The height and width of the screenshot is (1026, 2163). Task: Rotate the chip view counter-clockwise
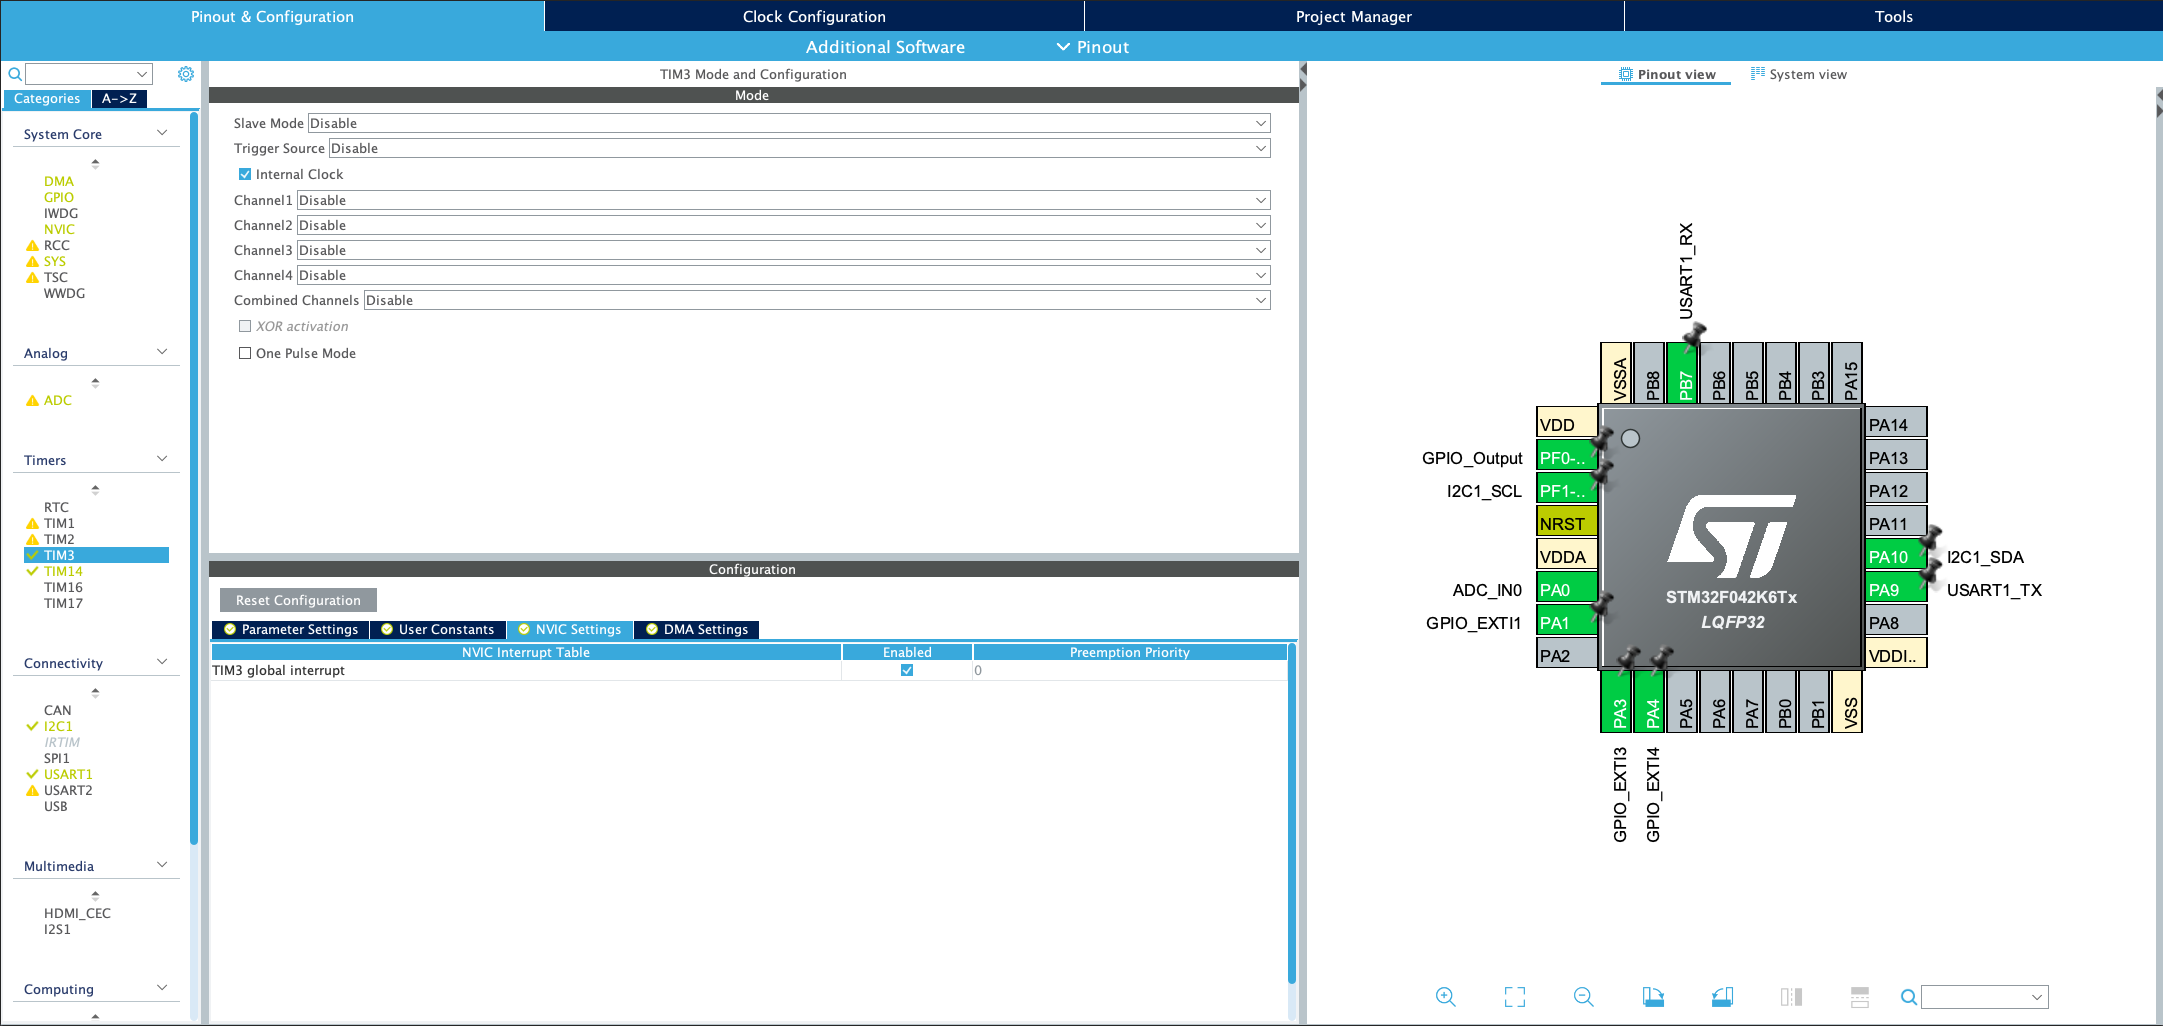point(1722,997)
